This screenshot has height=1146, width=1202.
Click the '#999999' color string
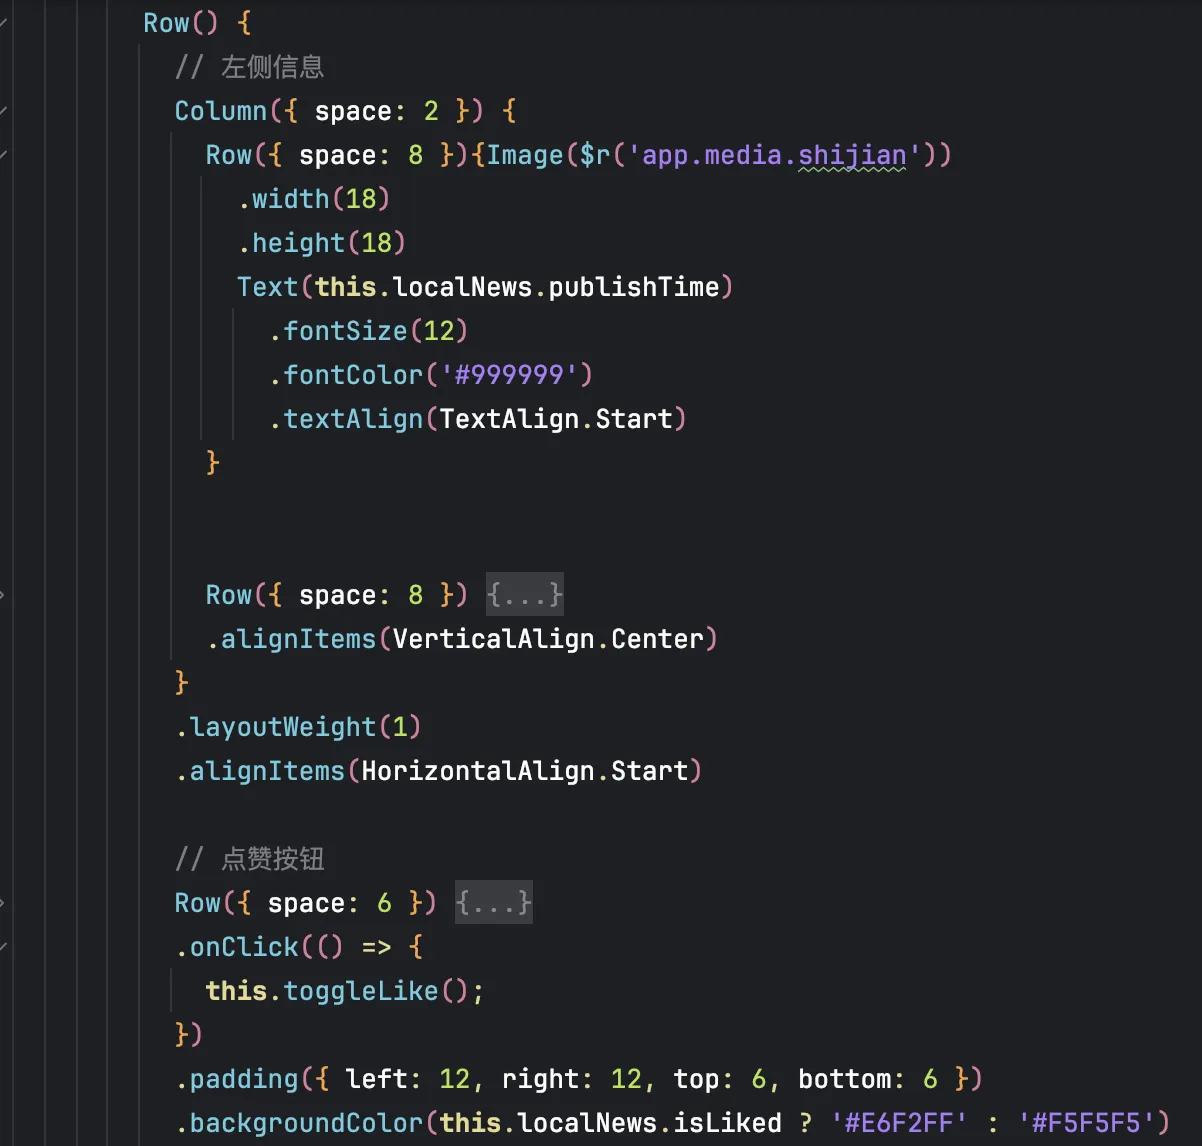[509, 375]
